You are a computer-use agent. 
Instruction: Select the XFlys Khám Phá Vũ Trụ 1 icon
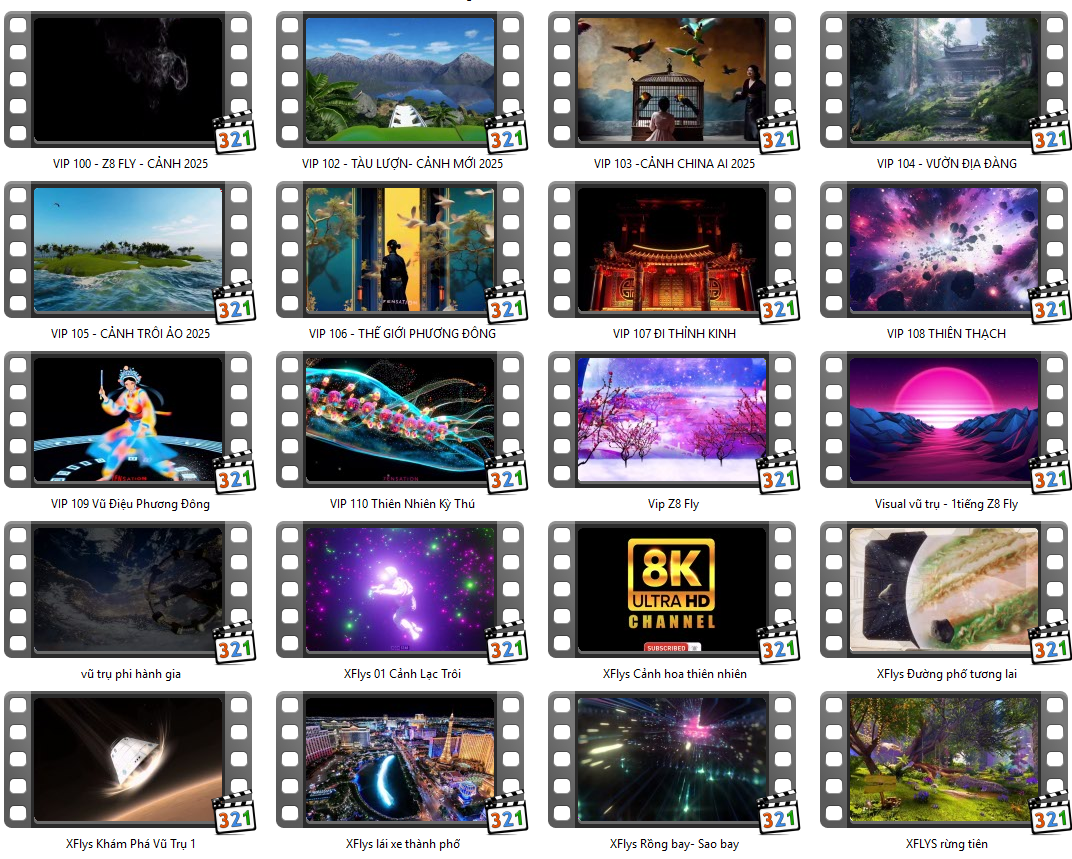click(128, 761)
